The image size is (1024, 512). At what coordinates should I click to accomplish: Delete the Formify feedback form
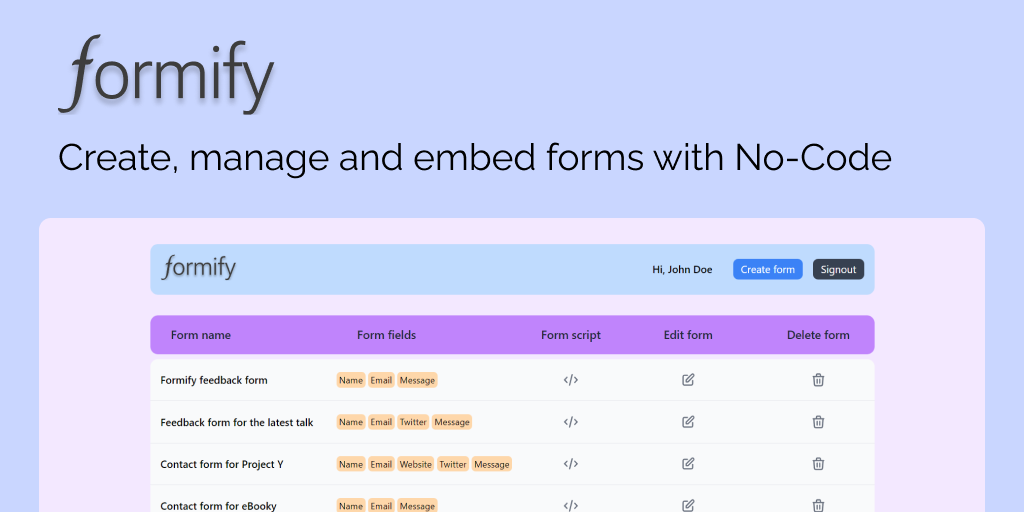click(818, 380)
